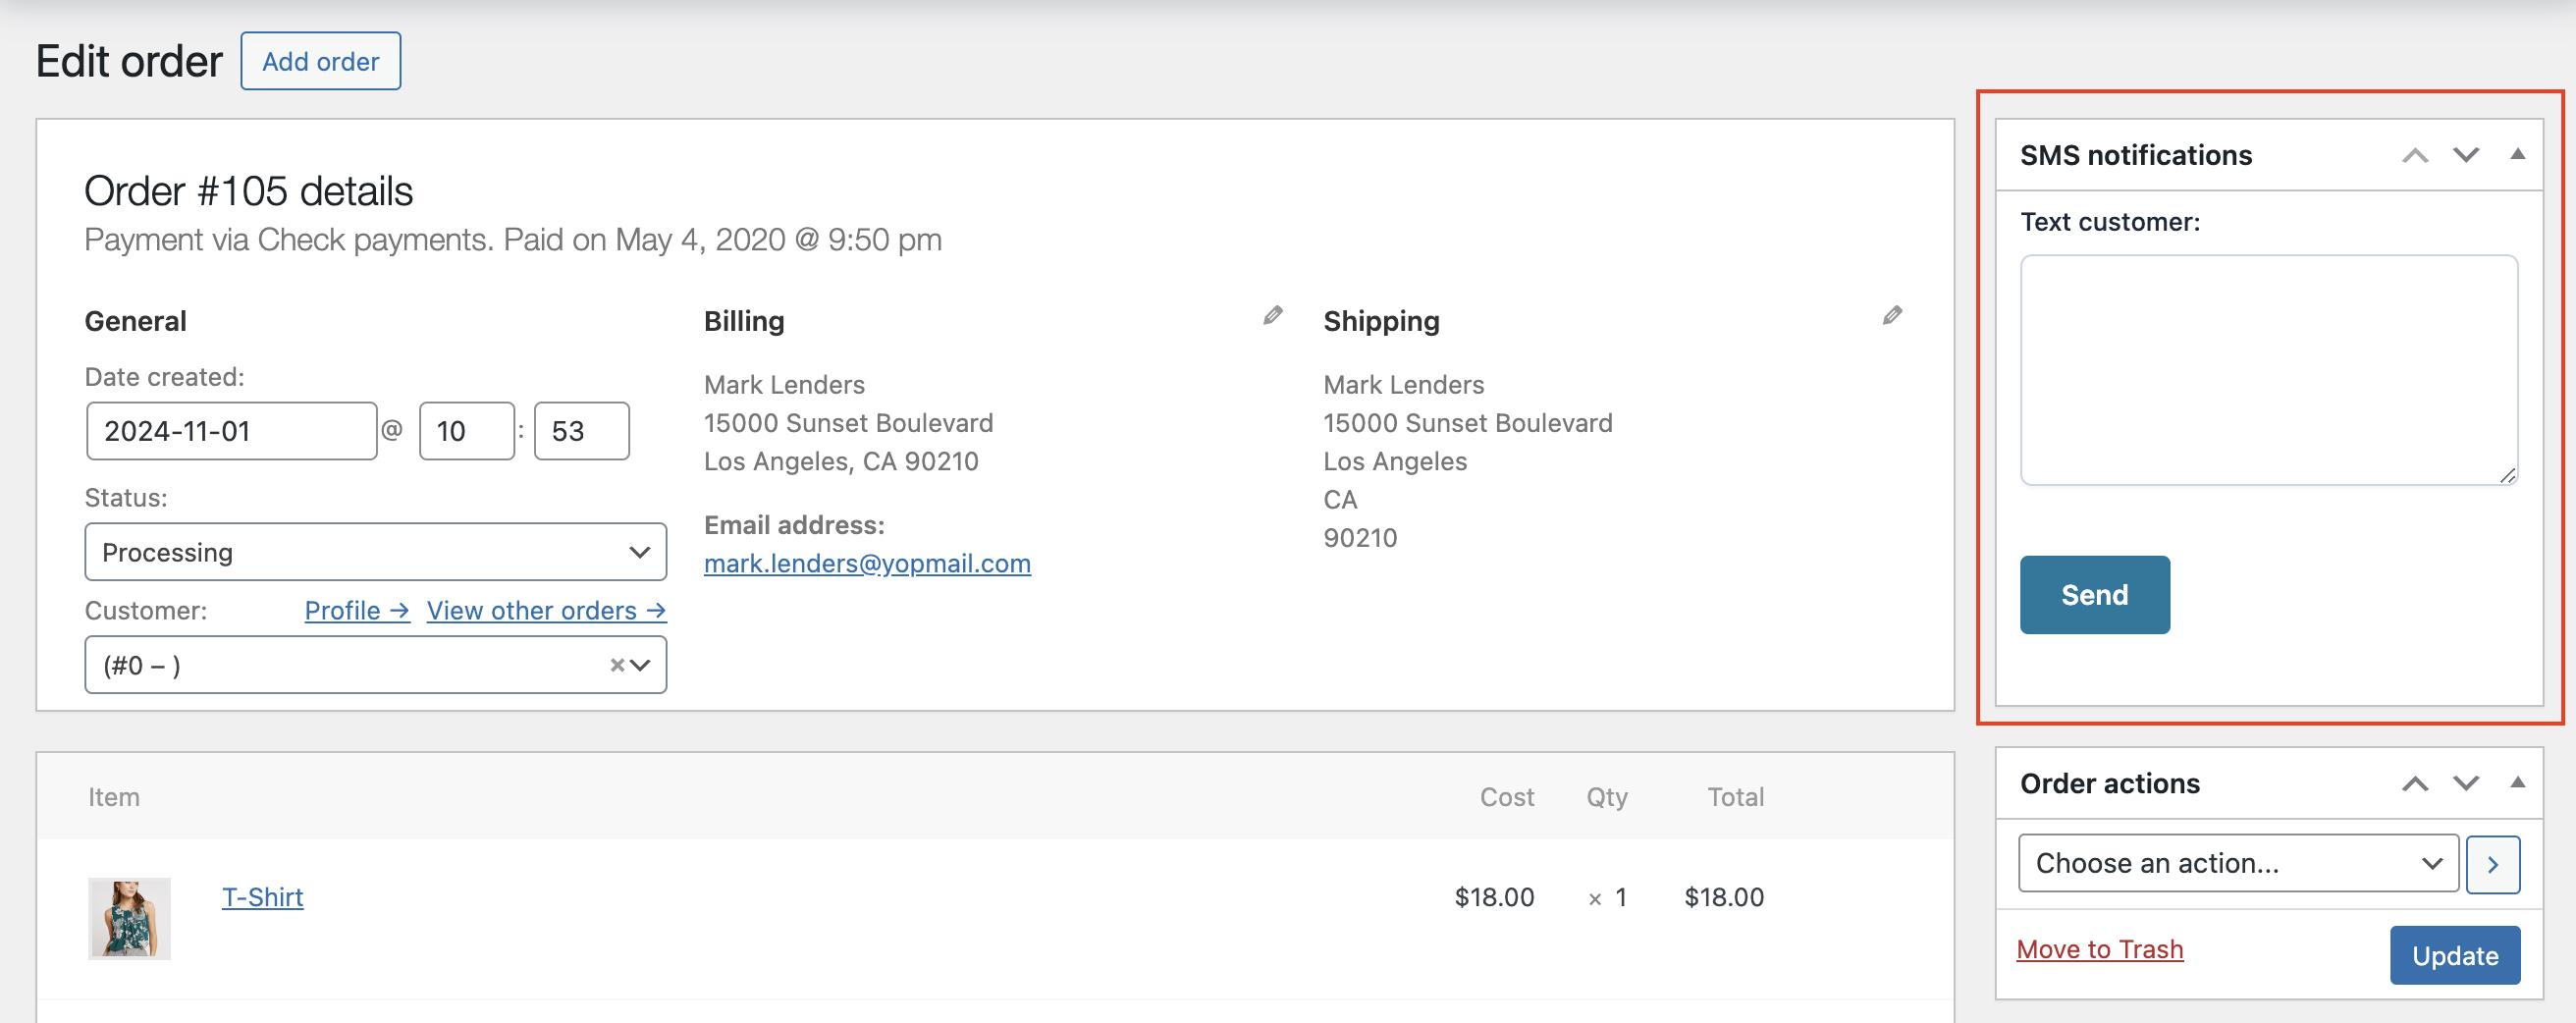The width and height of the screenshot is (2576, 1023).
Task: Send the SMS to customer
Action: [x=2094, y=595]
